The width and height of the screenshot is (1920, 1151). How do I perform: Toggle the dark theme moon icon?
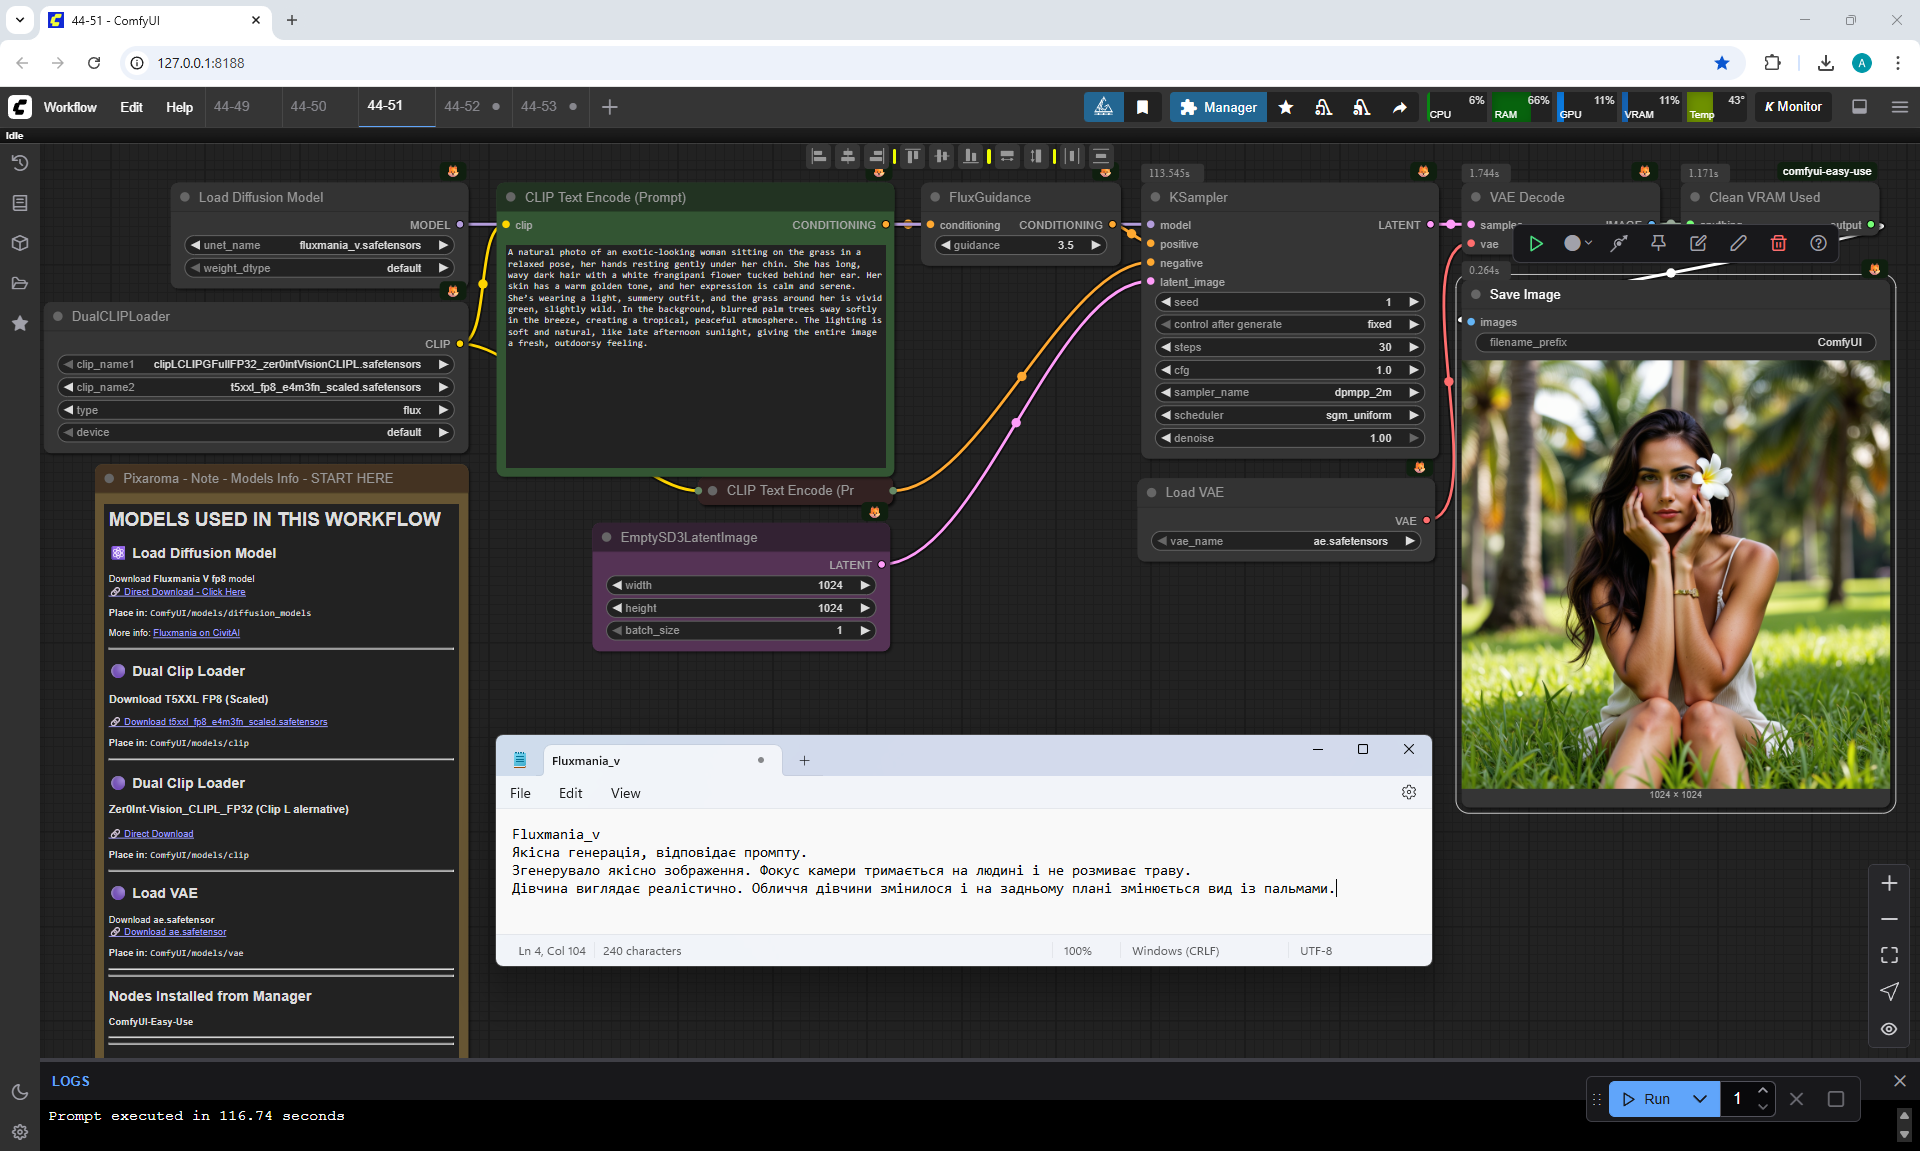click(x=19, y=1092)
